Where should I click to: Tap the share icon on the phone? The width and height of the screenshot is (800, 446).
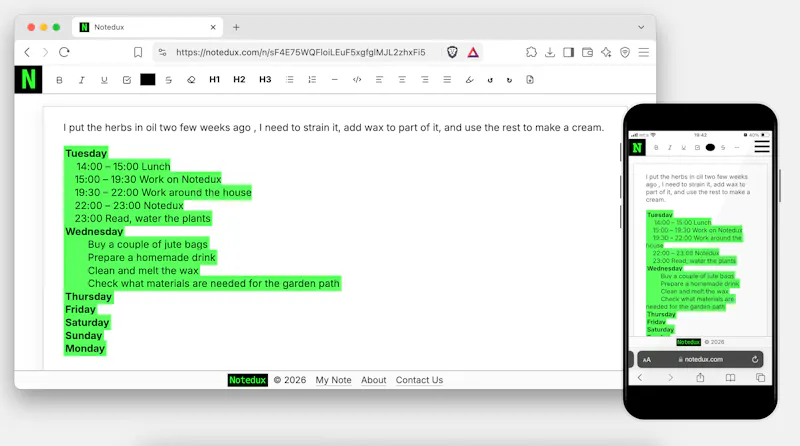701,378
